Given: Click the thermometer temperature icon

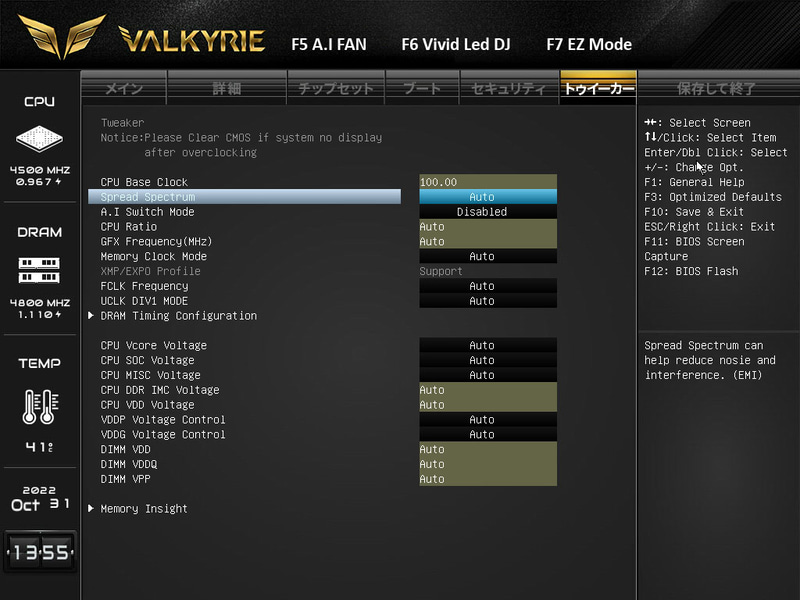Looking at the screenshot, I should click(x=40, y=407).
